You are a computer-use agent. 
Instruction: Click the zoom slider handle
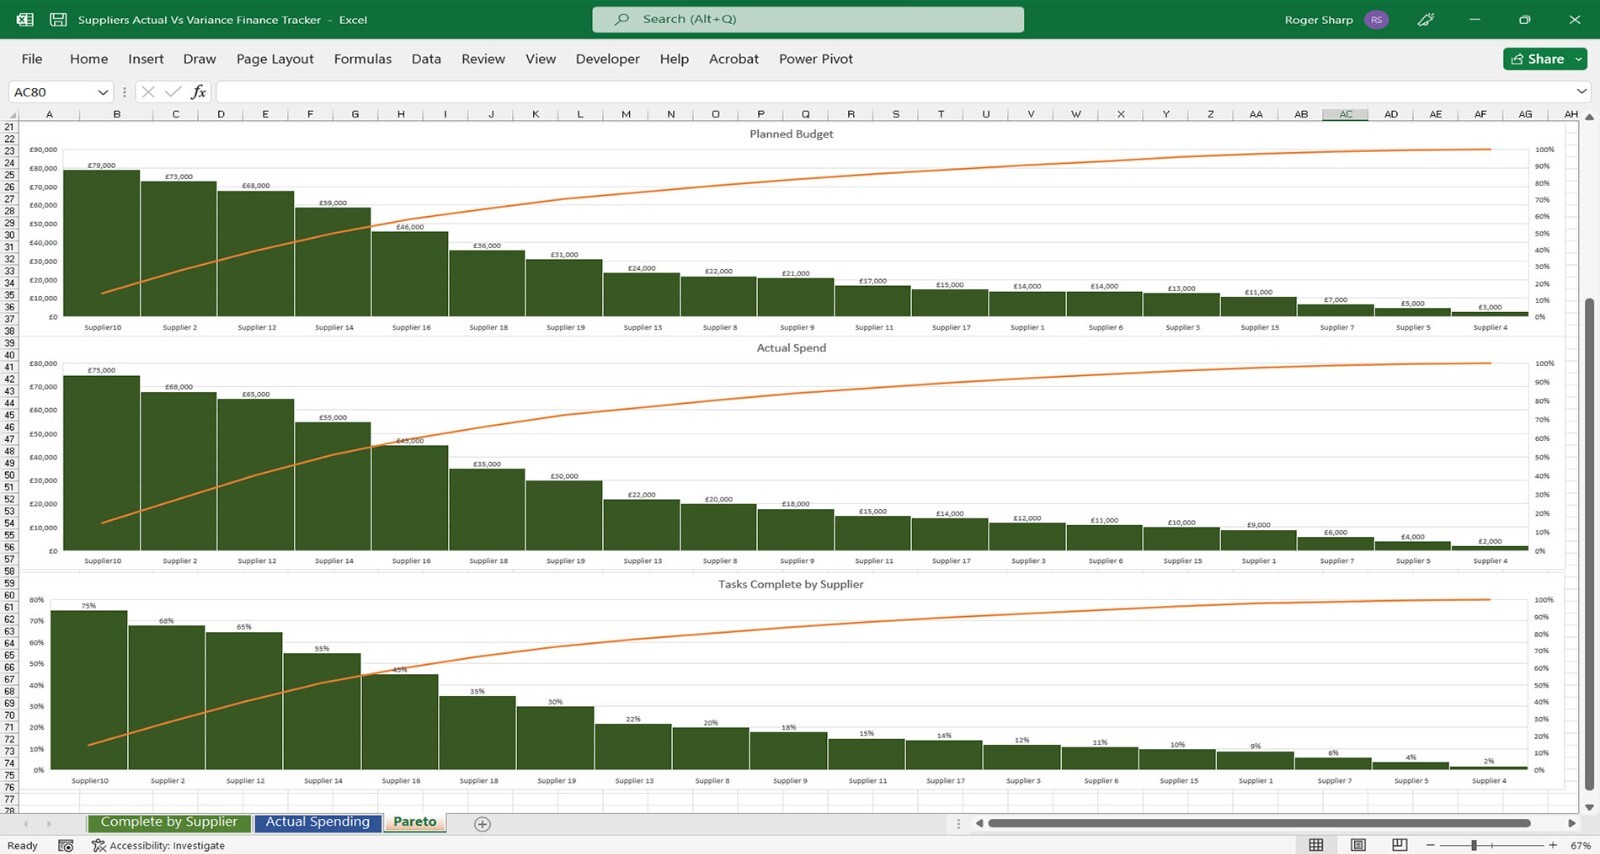pos(1473,845)
